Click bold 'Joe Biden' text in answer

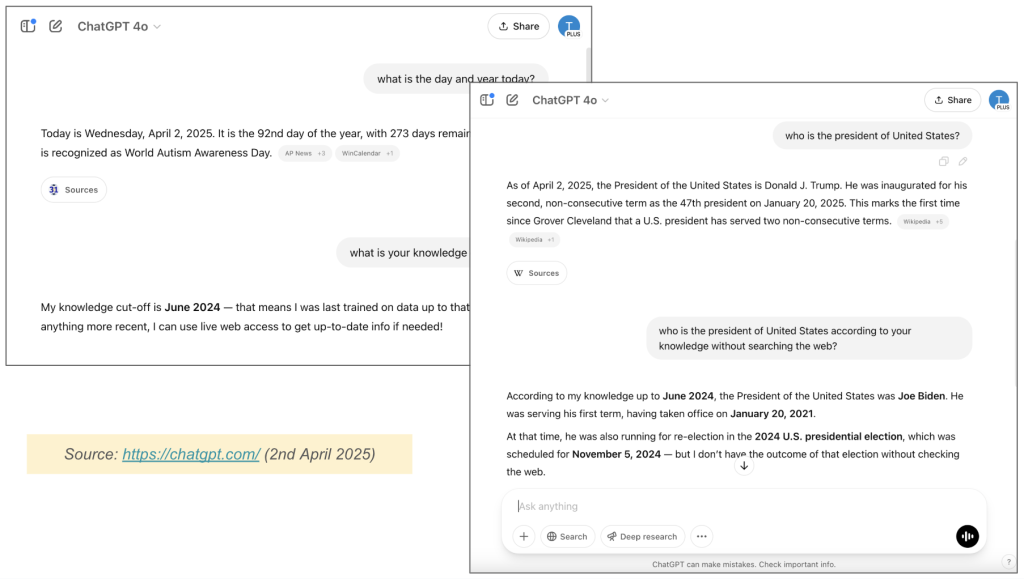(x=921, y=396)
